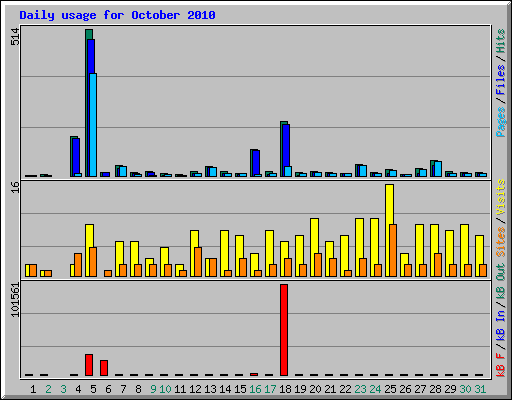The height and width of the screenshot is (400, 512).
Task: Click day label '4' on the x-axis
Action: point(78,389)
